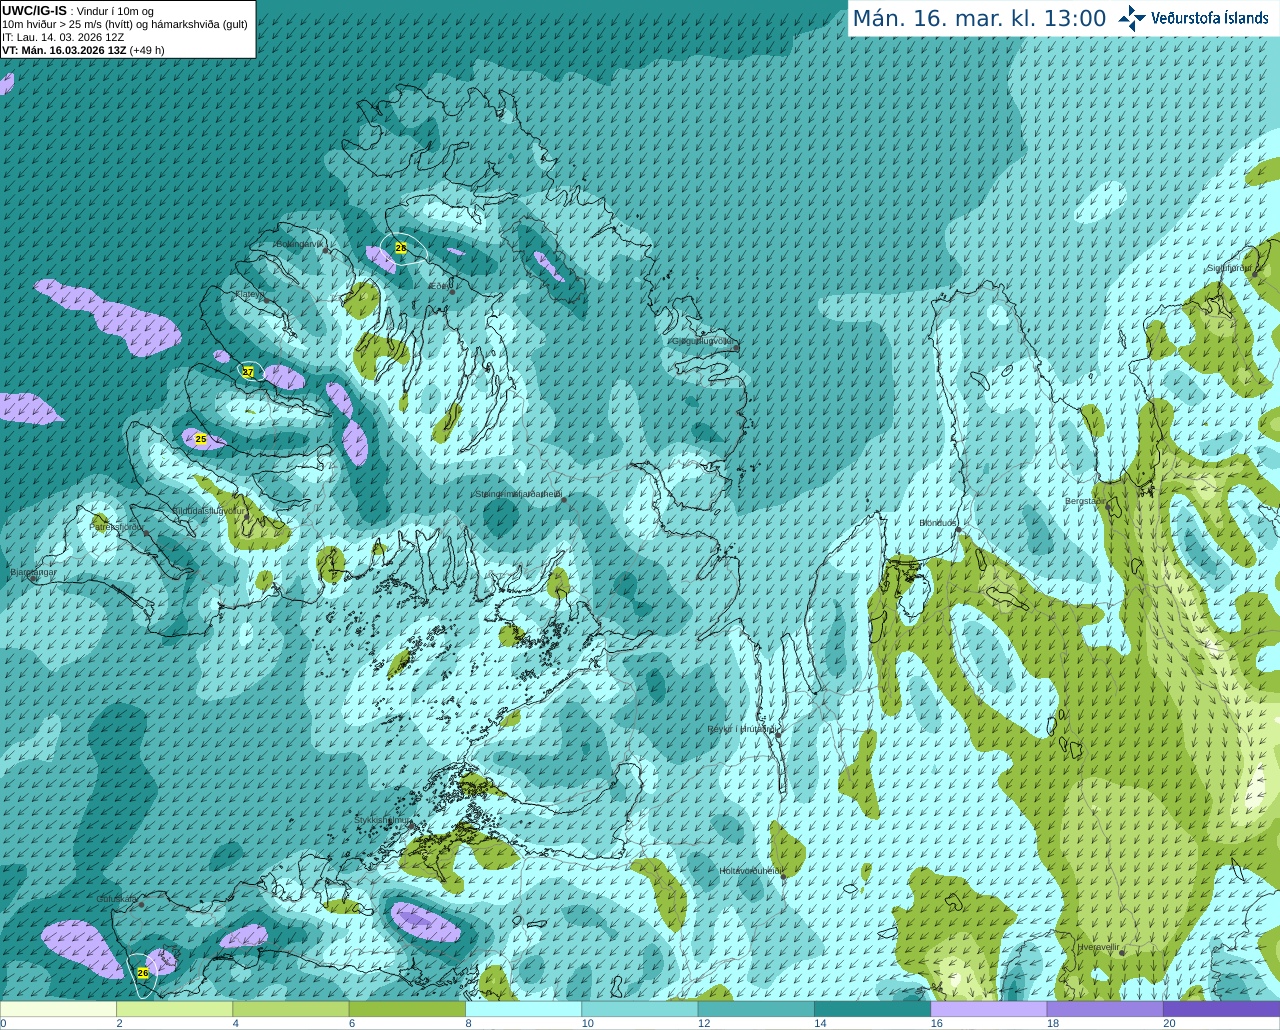Click the IT: Lau. 14. 03. 2026 12Z line
This screenshot has height=1030, width=1280.
tap(63, 37)
